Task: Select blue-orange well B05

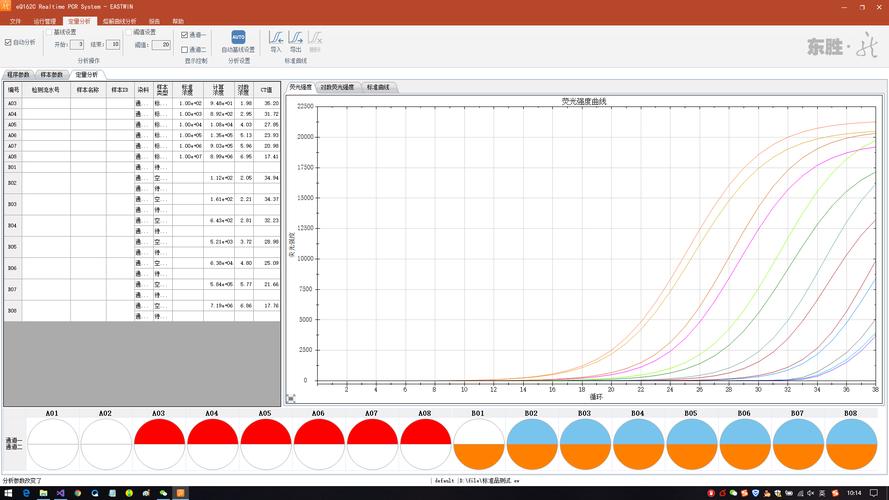Action: point(692,444)
